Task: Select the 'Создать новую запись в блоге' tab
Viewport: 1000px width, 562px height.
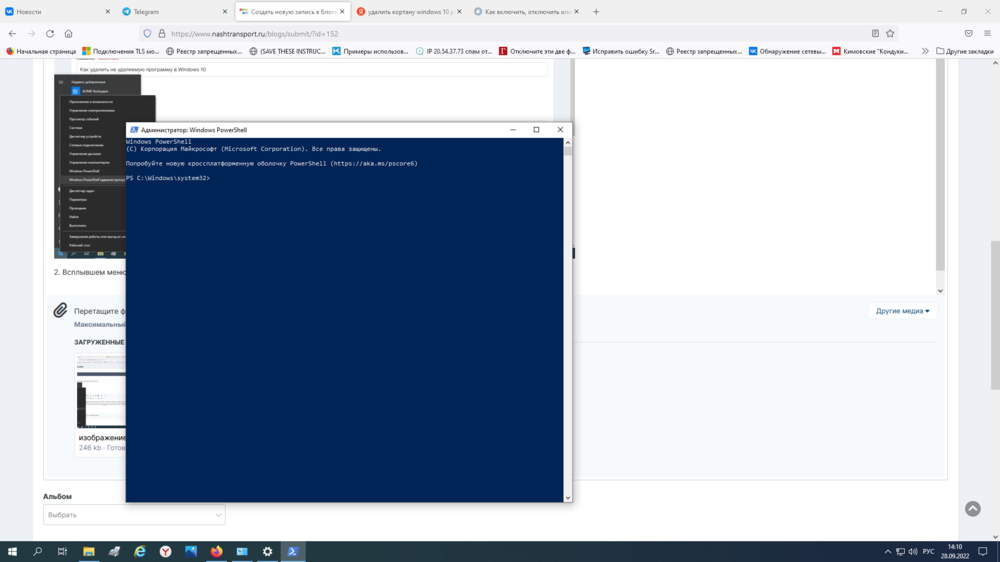Action: coord(291,11)
